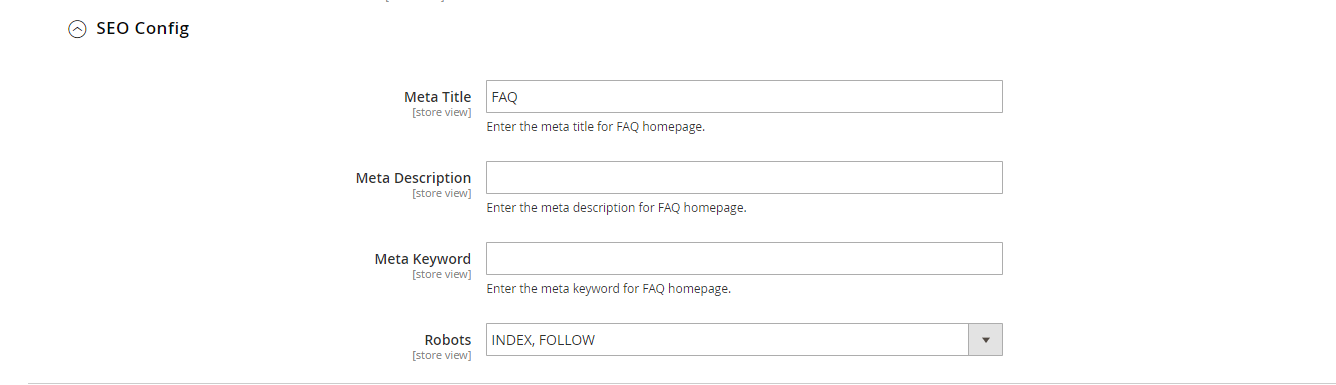1336x385 pixels.
Task: Click into the empty Meta Description field
Action: click(x=744, y=178)
